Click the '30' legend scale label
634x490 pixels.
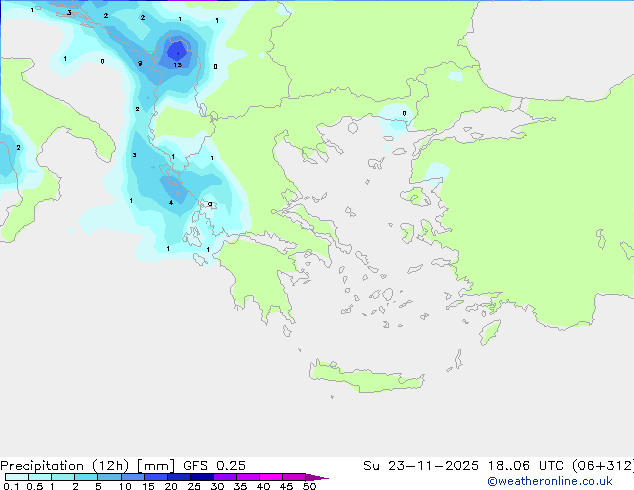pos(217,486)
